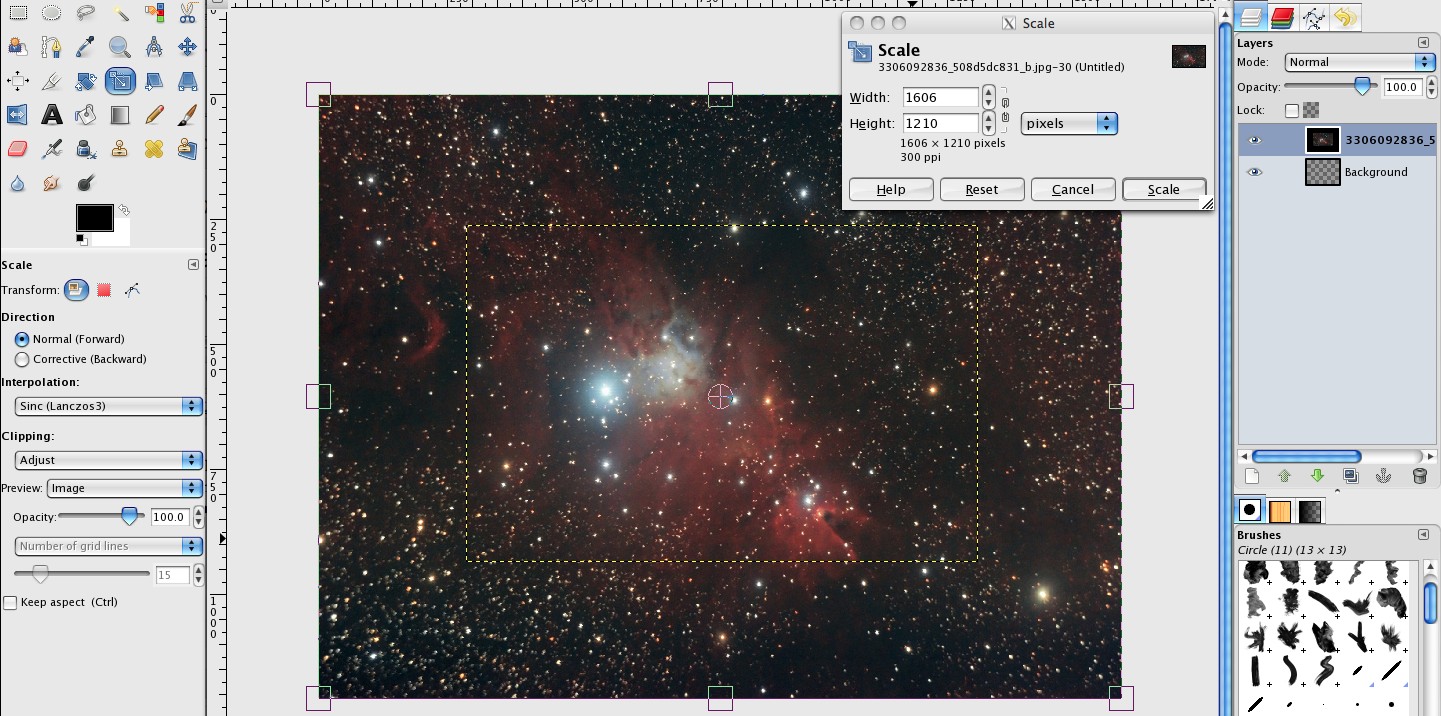Screen dimensions: 1441x716
Task: Select the Pencil tool
Action: click(x=153, y=115)
